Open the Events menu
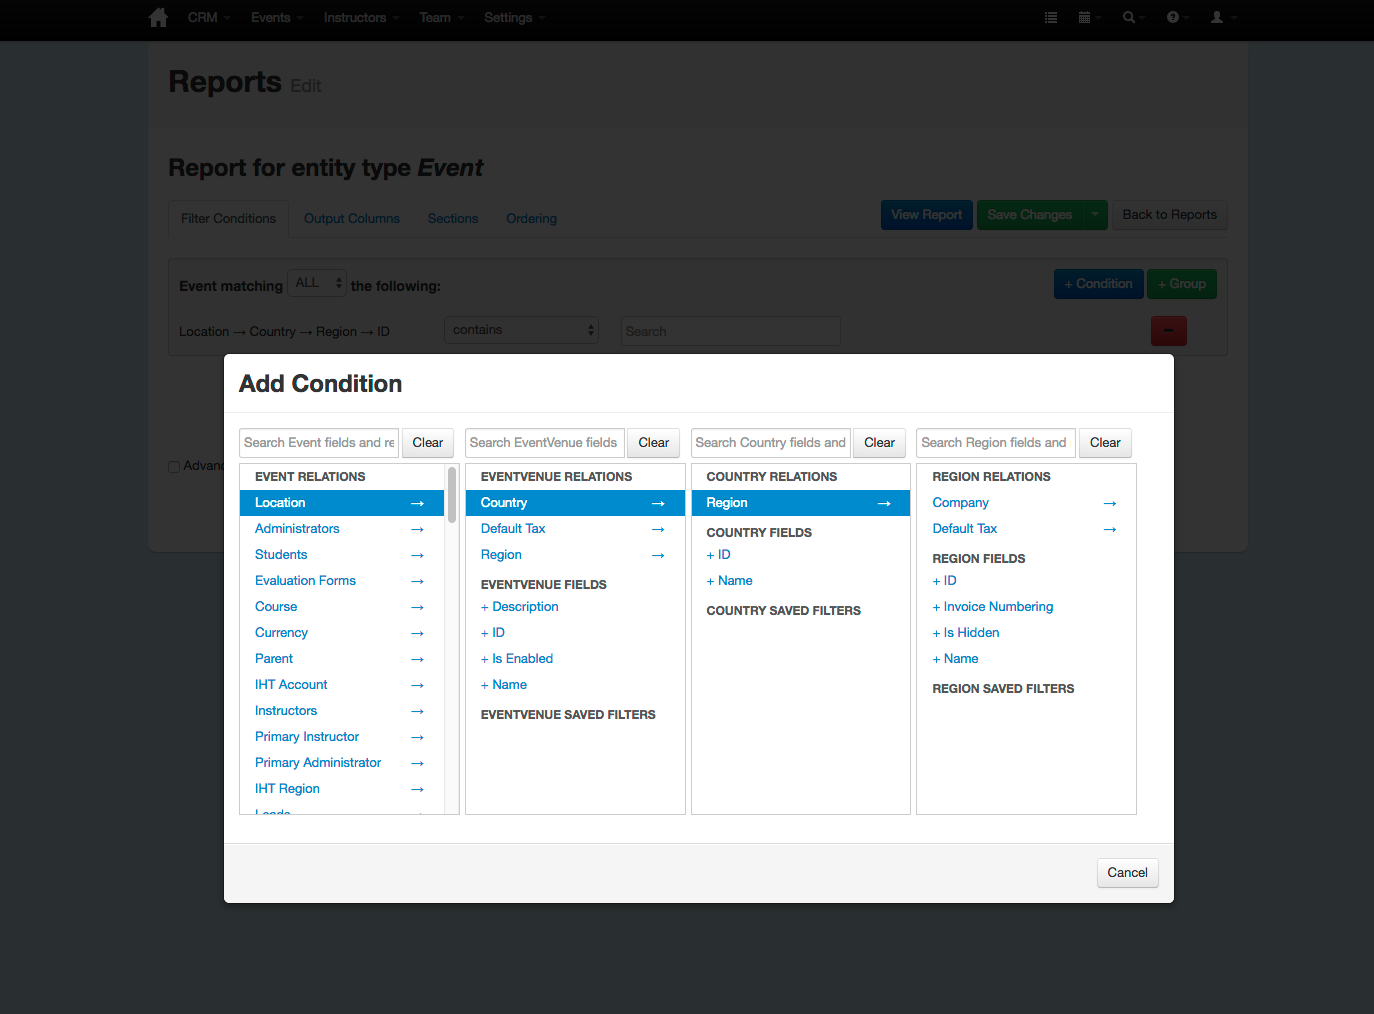This screenshot has height=1014, width=1374. pos(277,18)
